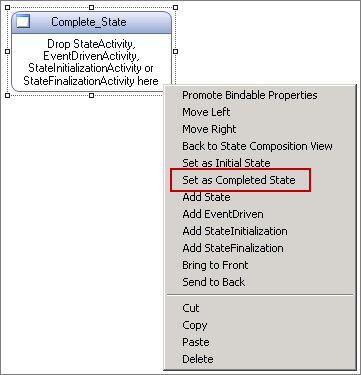This screenshot has width=361, height=375.
Task: Select Set as Completed State
Action: point(239,180)
